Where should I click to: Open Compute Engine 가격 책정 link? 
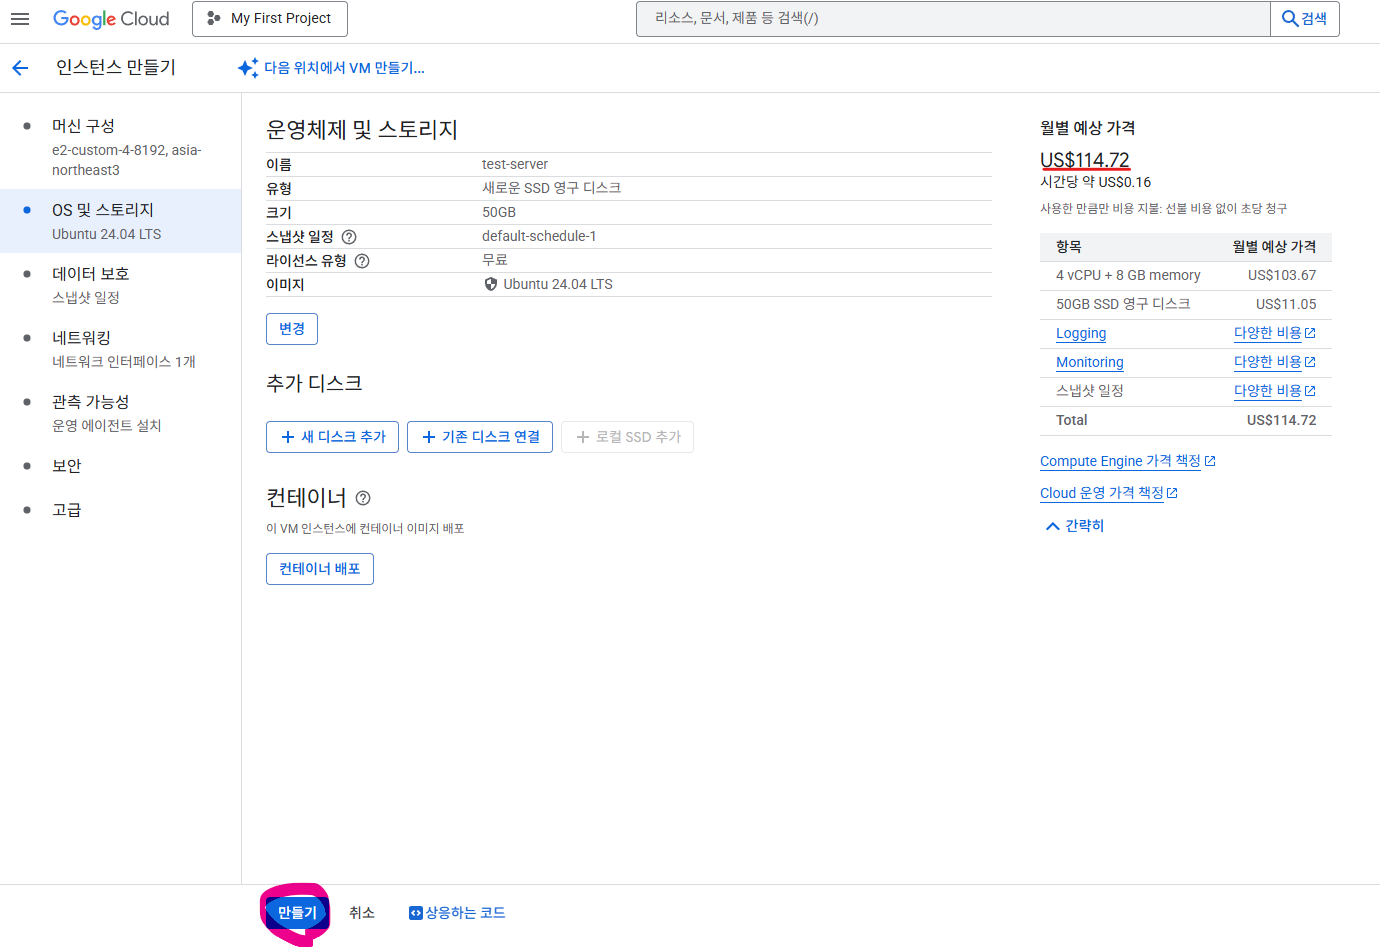[1128, 461]
